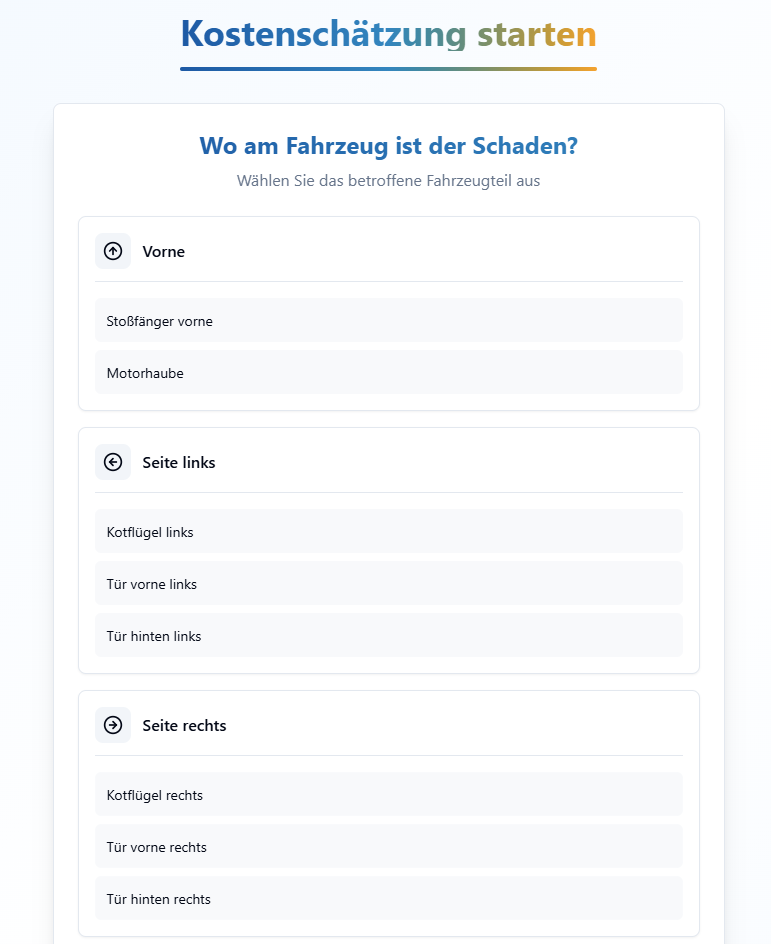Click the question heading about Schaden location

click(x=388, y=146)
